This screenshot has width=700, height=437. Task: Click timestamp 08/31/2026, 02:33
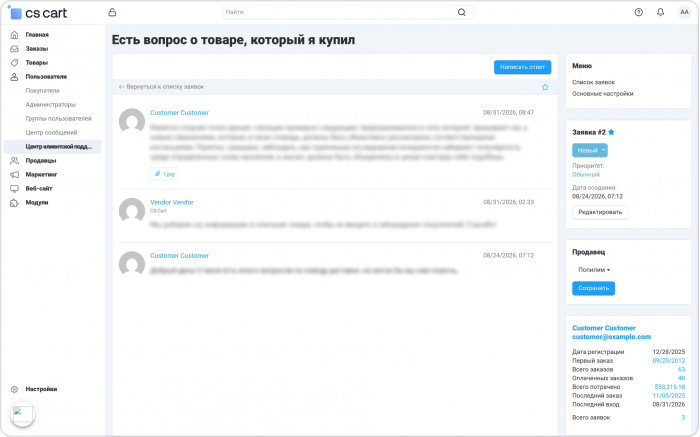(x=508, y=202)
